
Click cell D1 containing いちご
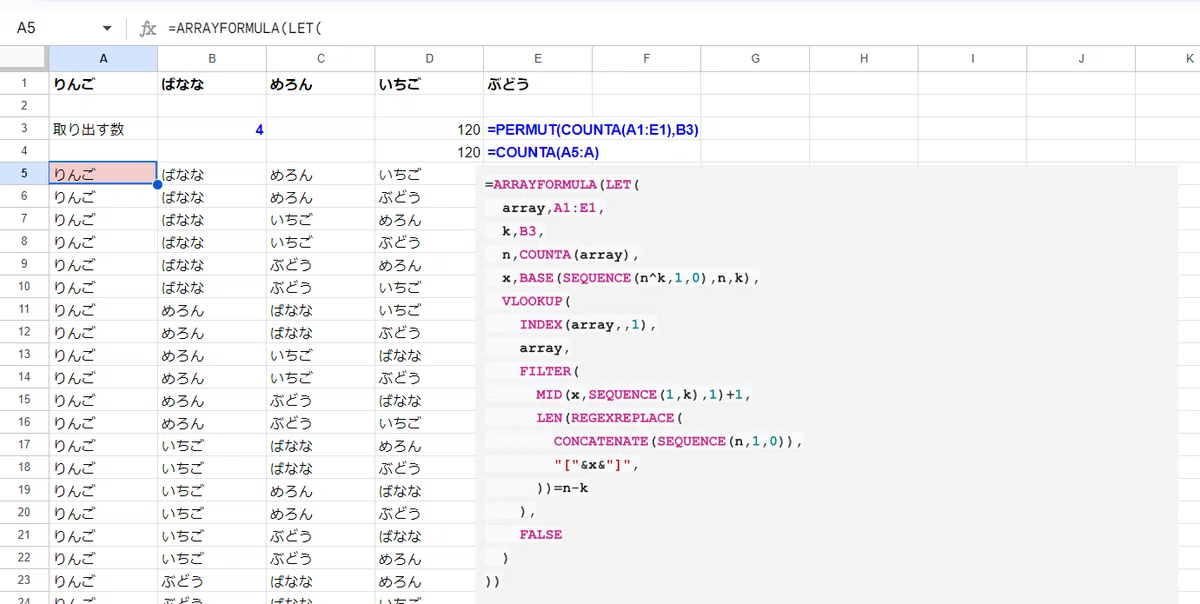coord(429,84)
